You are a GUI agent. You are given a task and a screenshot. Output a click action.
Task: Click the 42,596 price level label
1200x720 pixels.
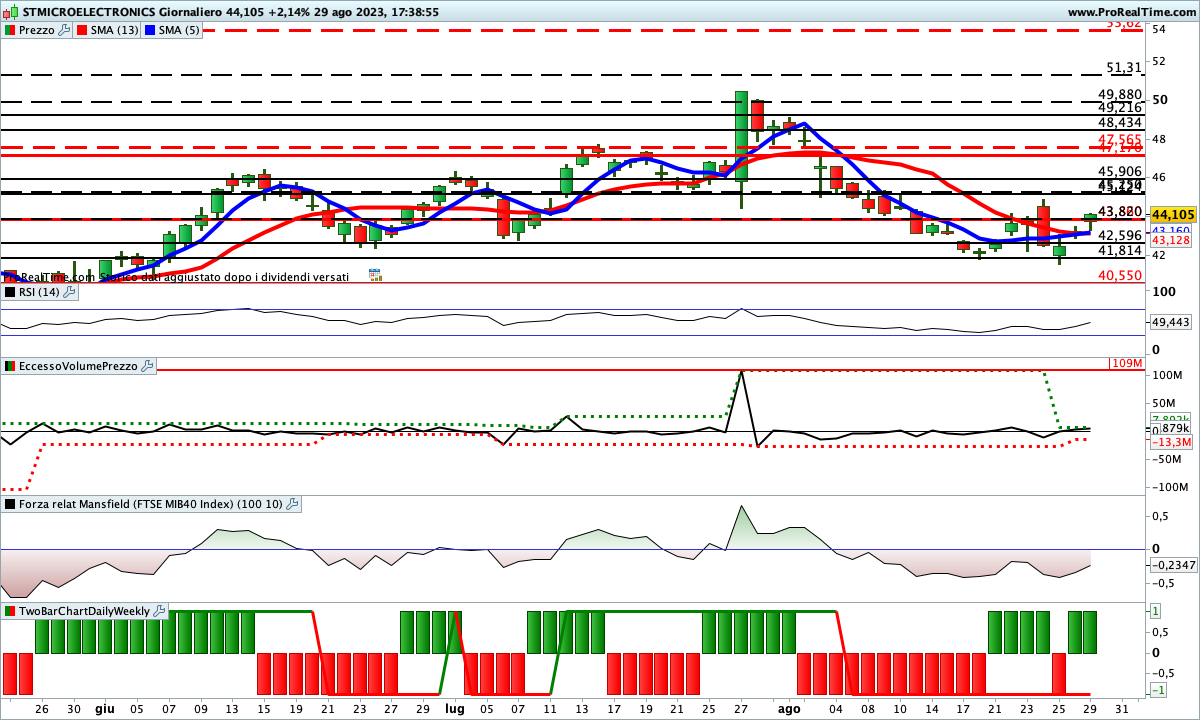(x=1120, y=235)
